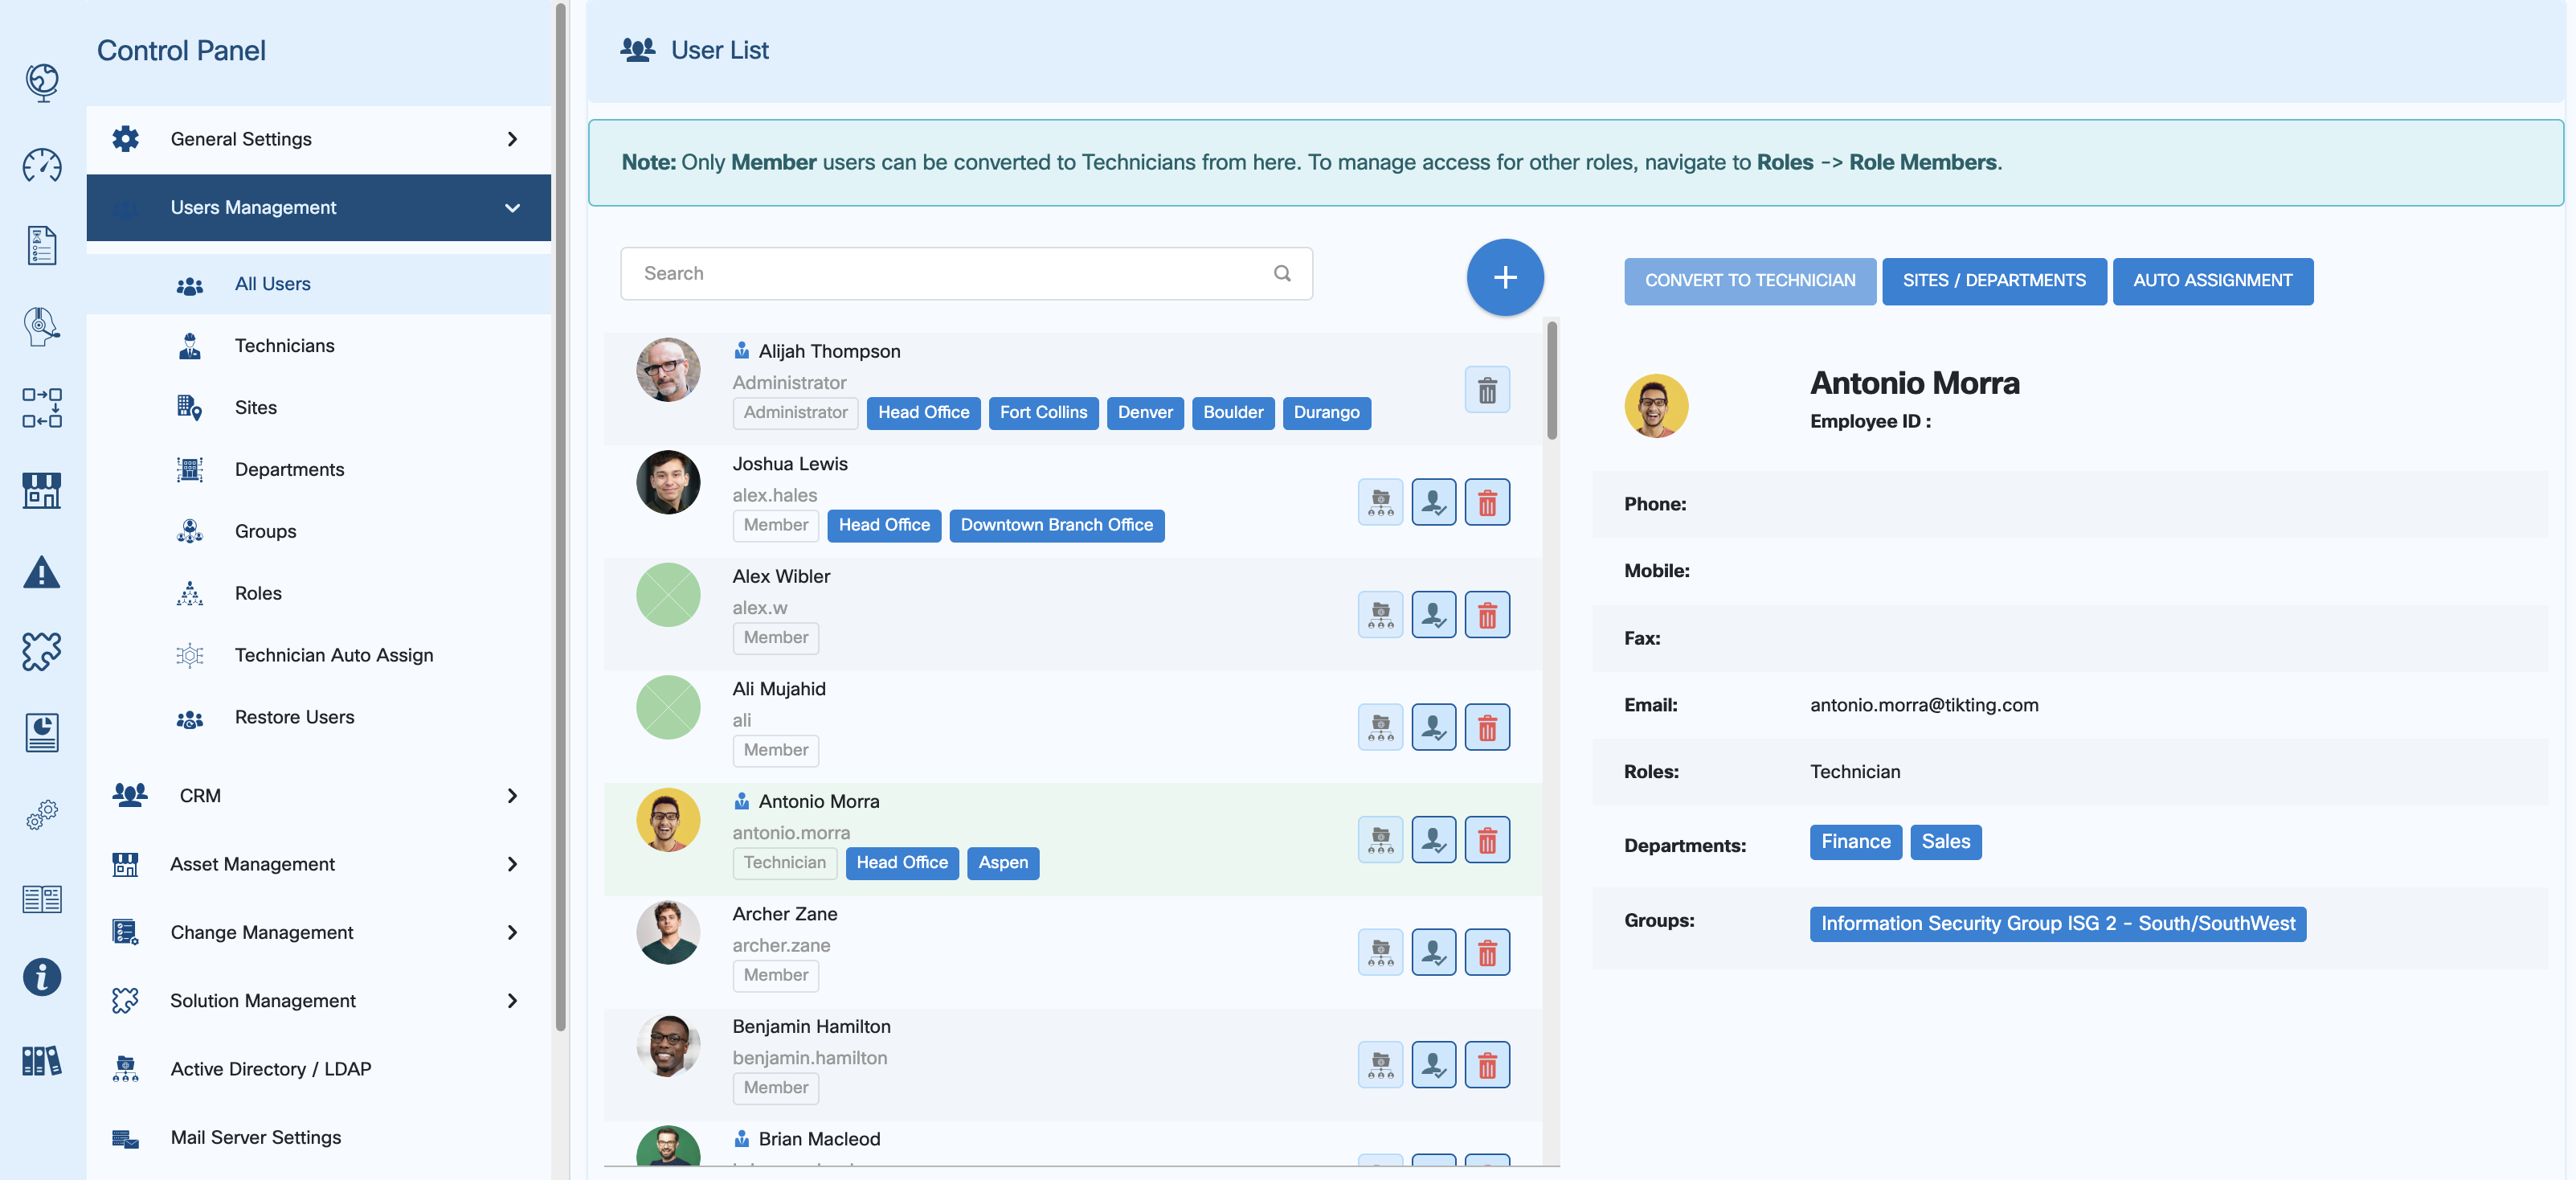Select Roles in users submenu

pyautogui.click(x=258, y=593)
